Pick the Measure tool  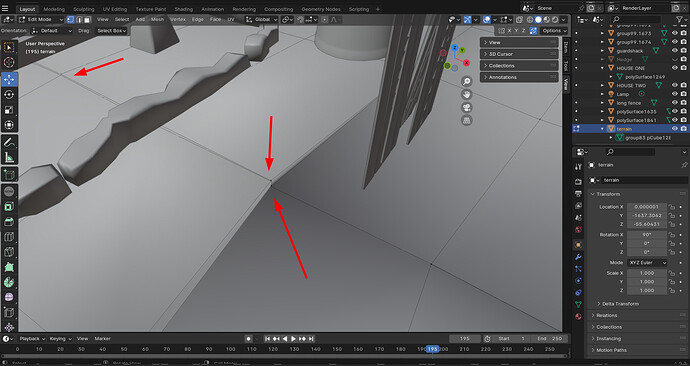click(9, 157)
